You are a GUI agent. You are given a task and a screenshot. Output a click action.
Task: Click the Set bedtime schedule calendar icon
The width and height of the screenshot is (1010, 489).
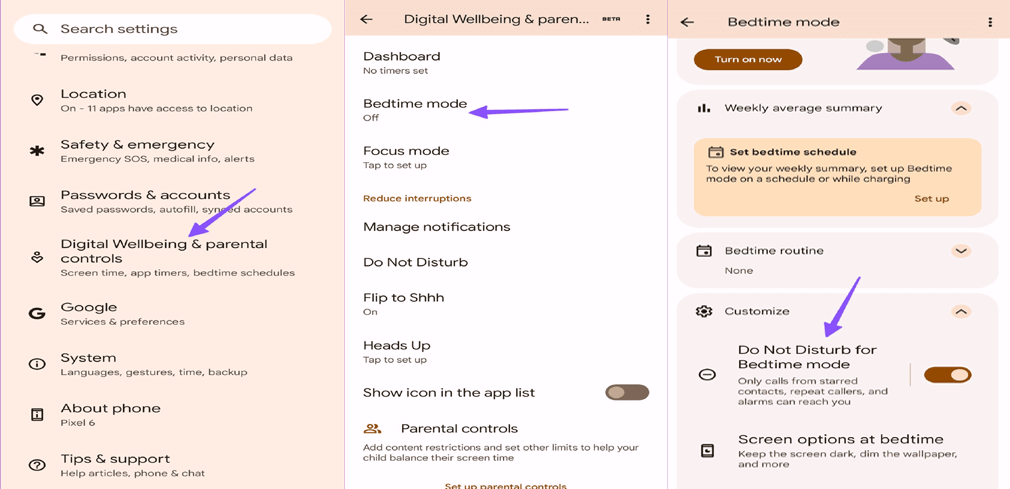[x=716, y=152]
